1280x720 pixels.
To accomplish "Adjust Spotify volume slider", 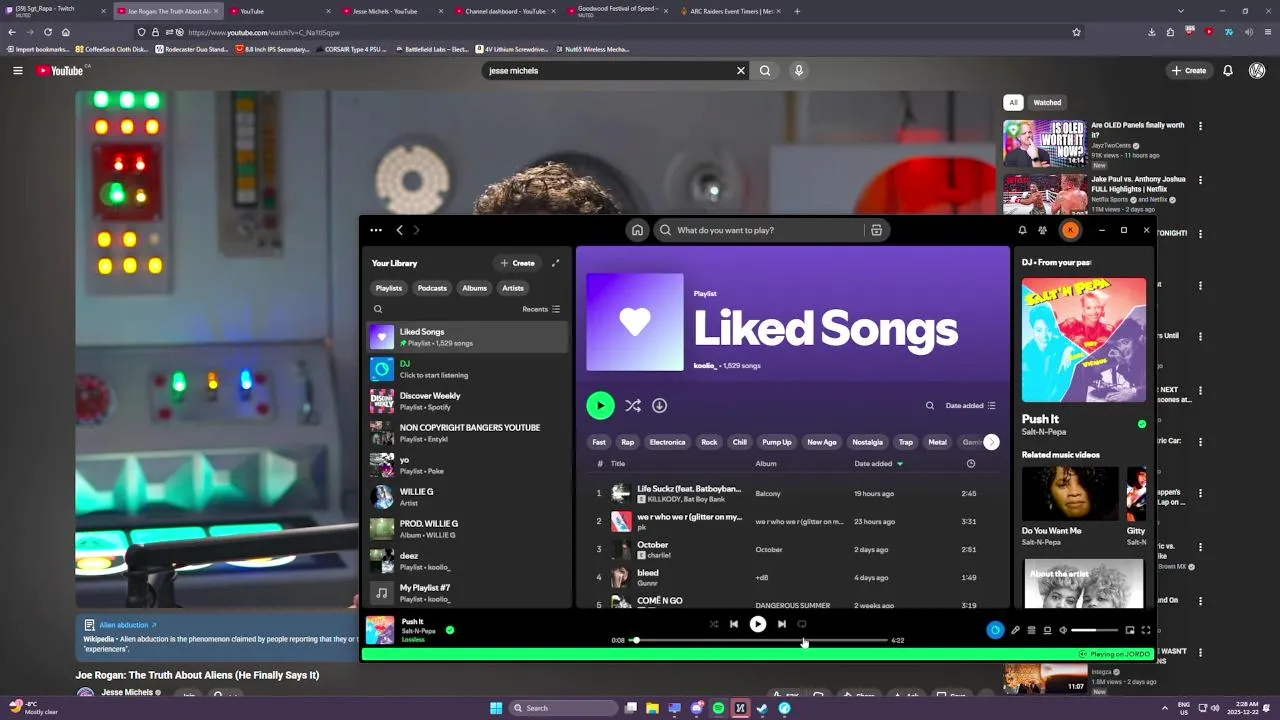I will click(x=1096, y=630).
